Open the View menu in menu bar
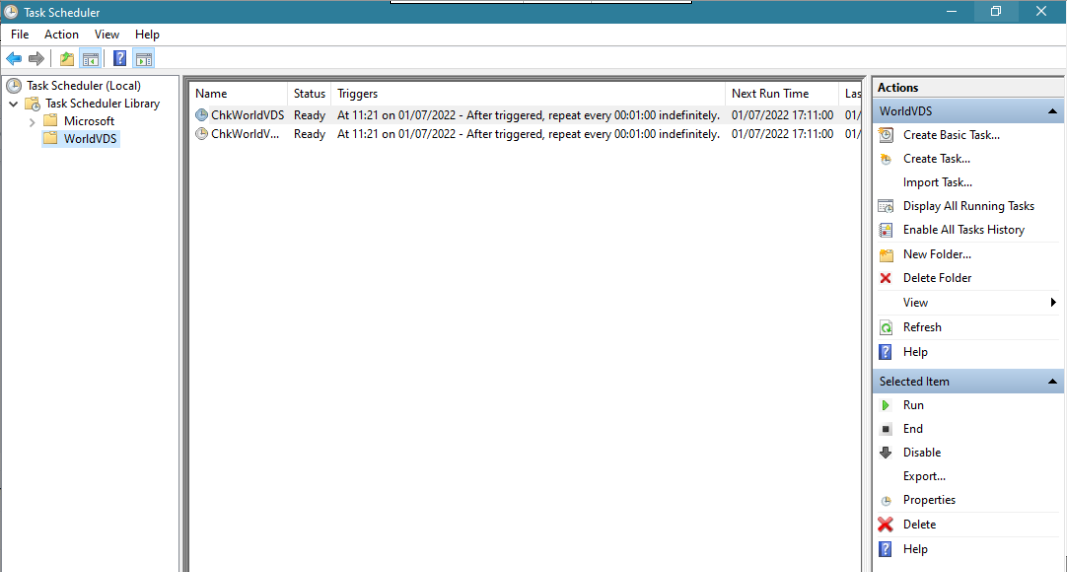This screenshot has height=572, width=1067. [x=107, y=34]
